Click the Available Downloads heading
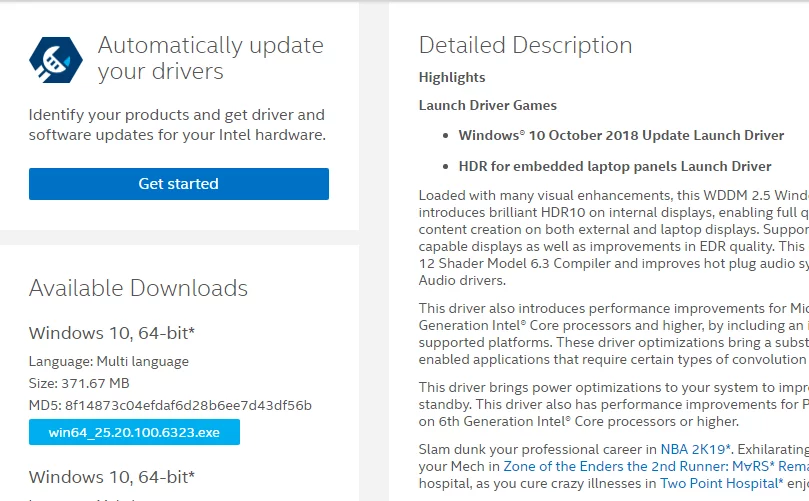This screenshot has height=501, width=809. pyautogui.click(x=138, y=288)
